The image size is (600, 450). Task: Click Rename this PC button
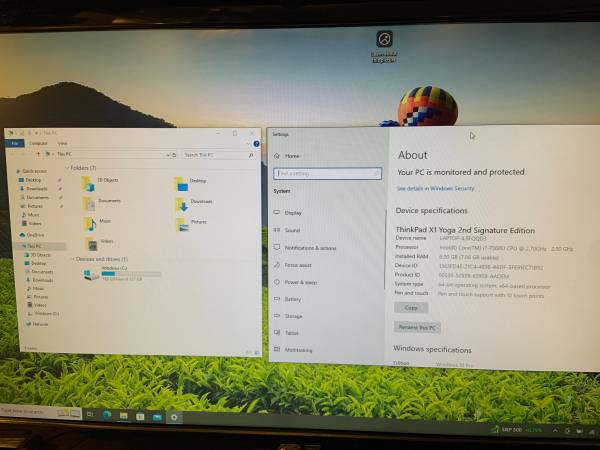[417, 328]
